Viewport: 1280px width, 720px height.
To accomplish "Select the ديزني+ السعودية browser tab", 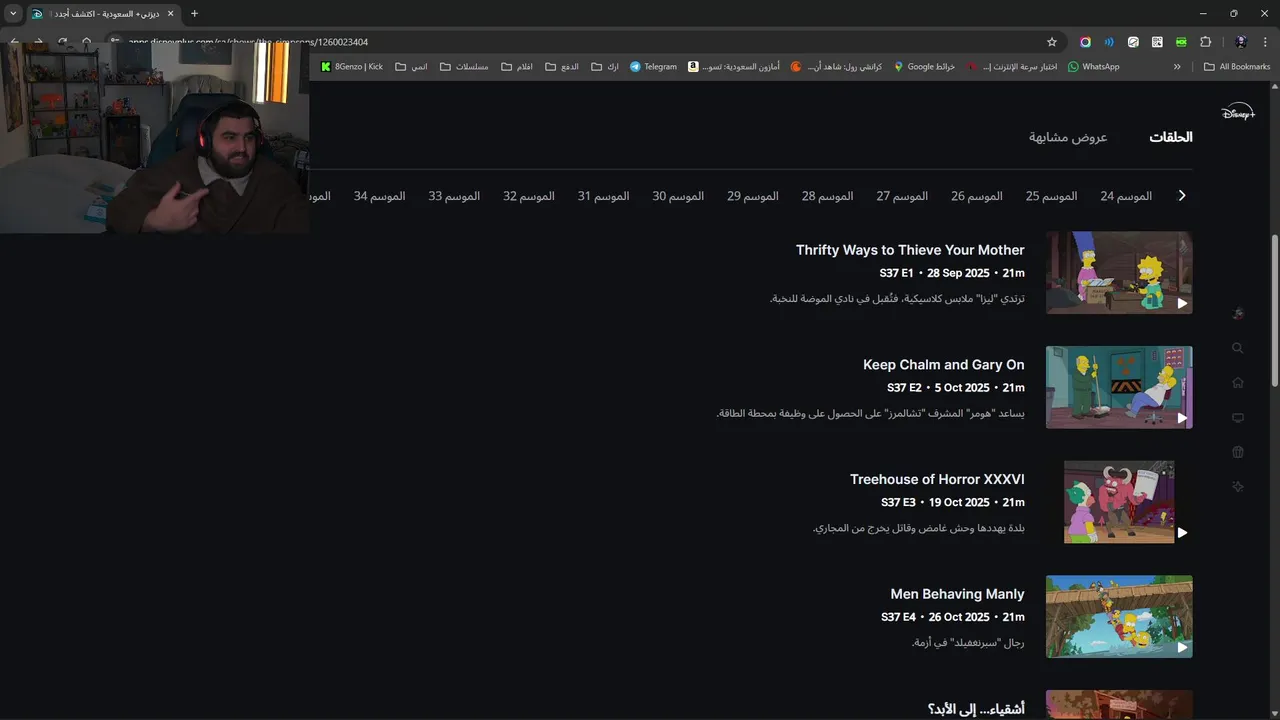I will [x=102, y=14].
